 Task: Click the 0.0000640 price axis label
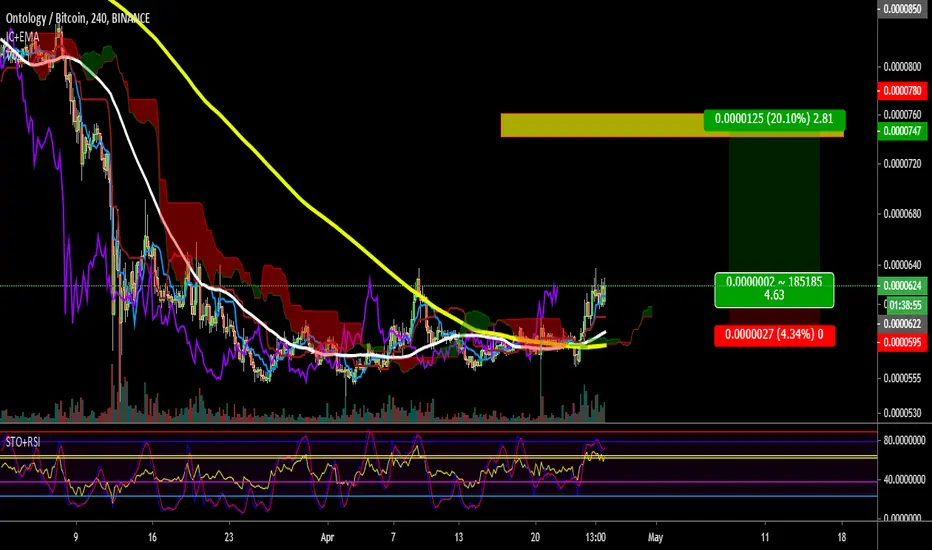click(902, 265)
